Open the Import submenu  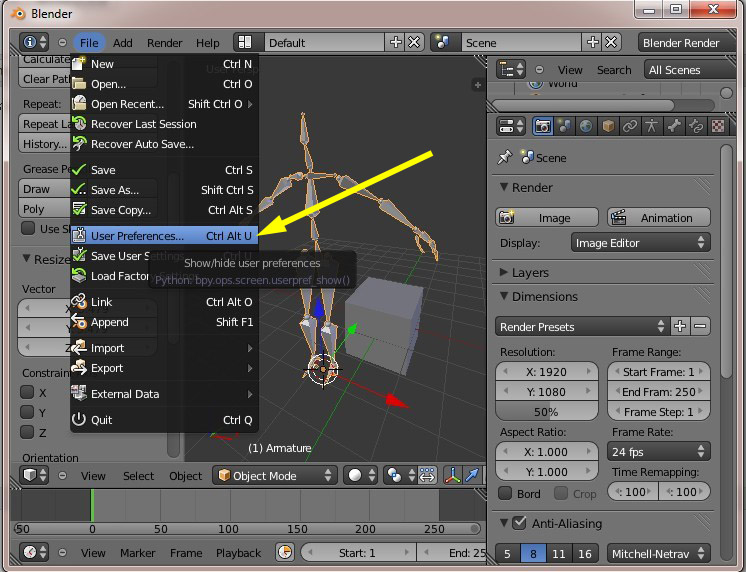point(164,348)
